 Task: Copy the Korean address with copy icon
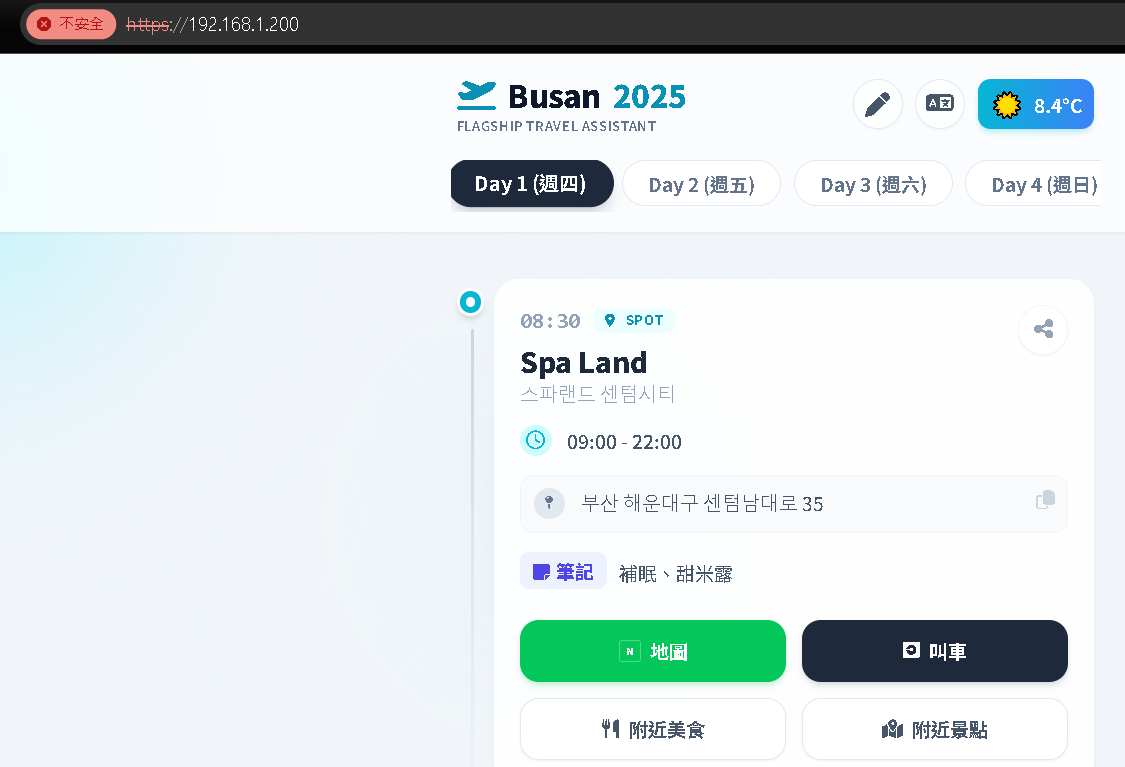tap(1045, 500)
